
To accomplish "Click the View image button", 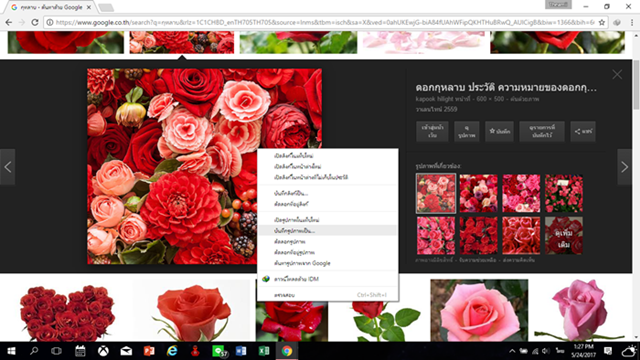I will tap(467, 131).
